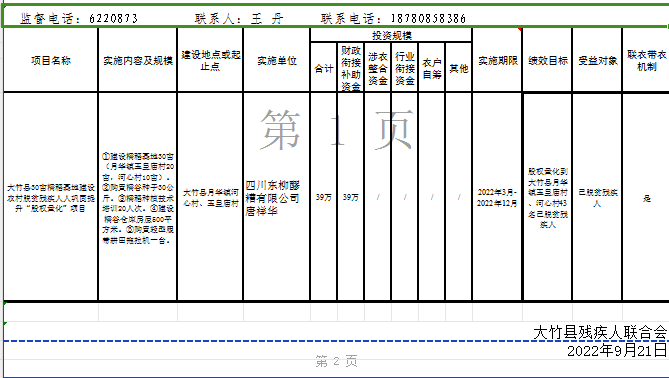Click the 行业衔接资金 header cell
The image size is (669, 378).
click(404, 67)
